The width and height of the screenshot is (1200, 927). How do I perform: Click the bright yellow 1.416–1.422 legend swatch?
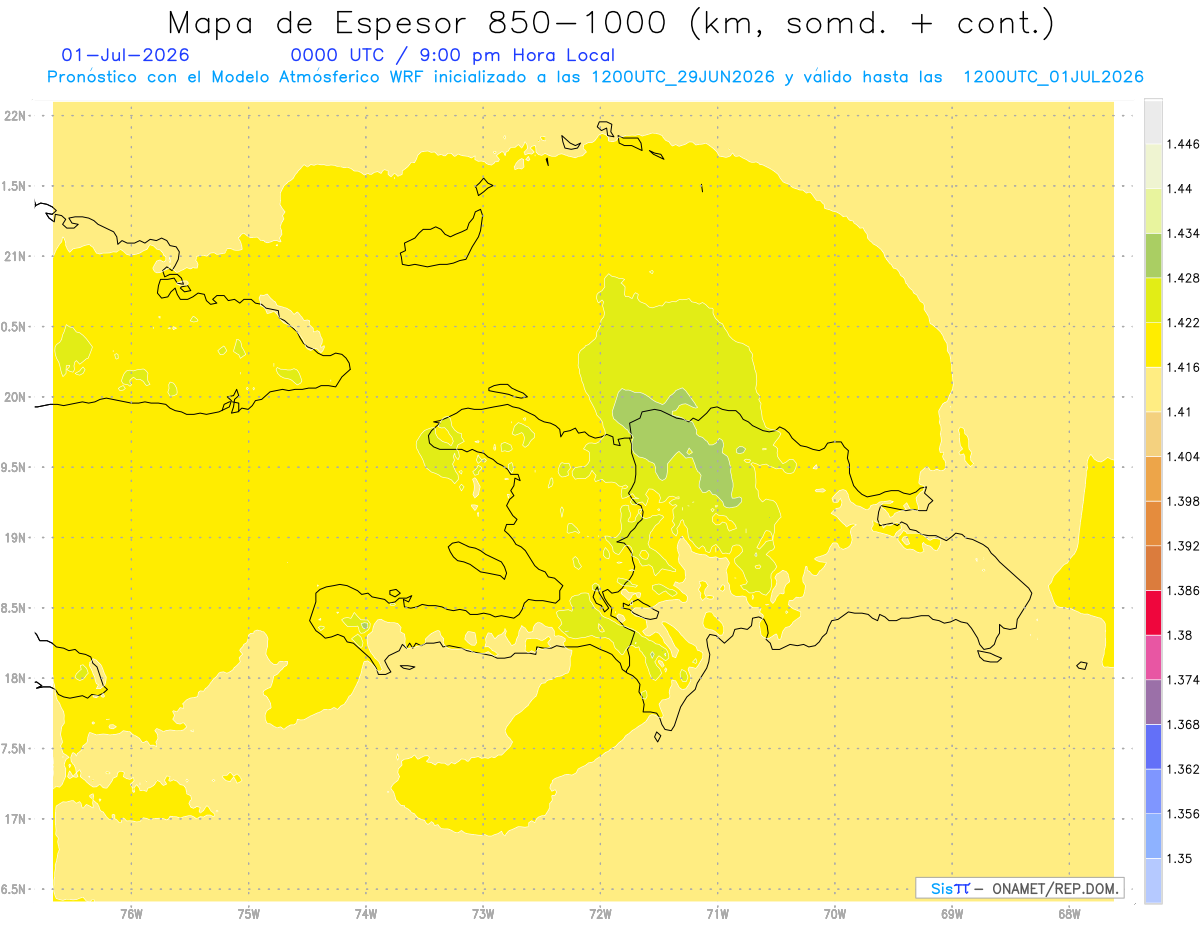click(1153, 345)
